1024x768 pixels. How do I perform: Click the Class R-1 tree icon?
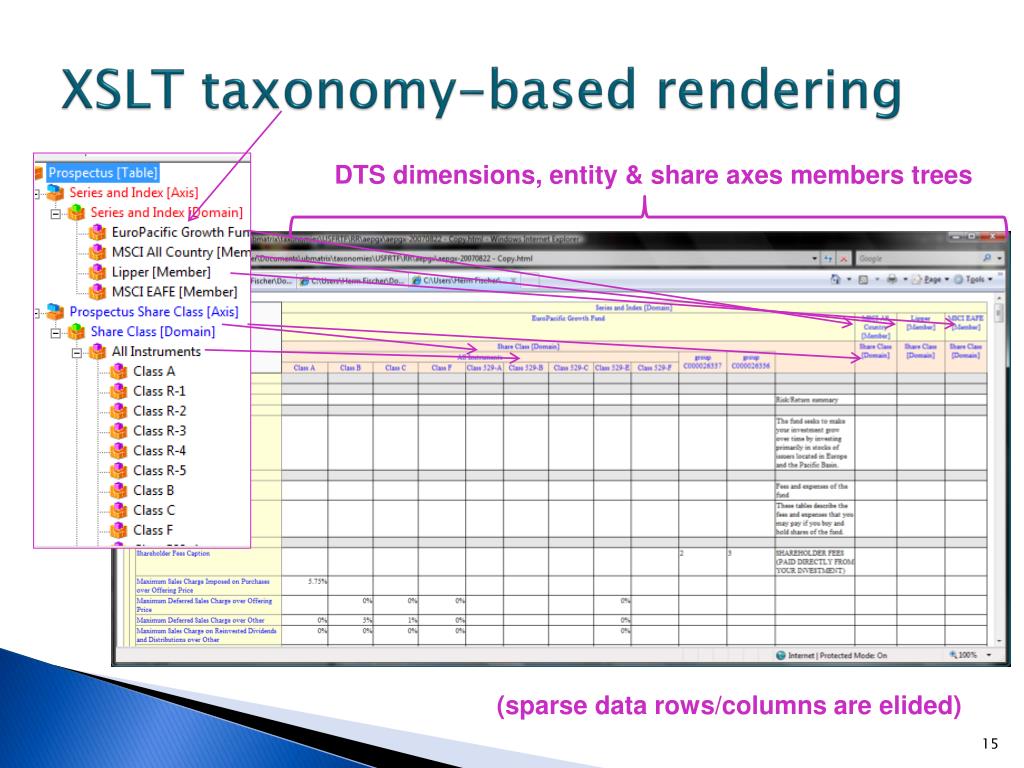(118, 391)
